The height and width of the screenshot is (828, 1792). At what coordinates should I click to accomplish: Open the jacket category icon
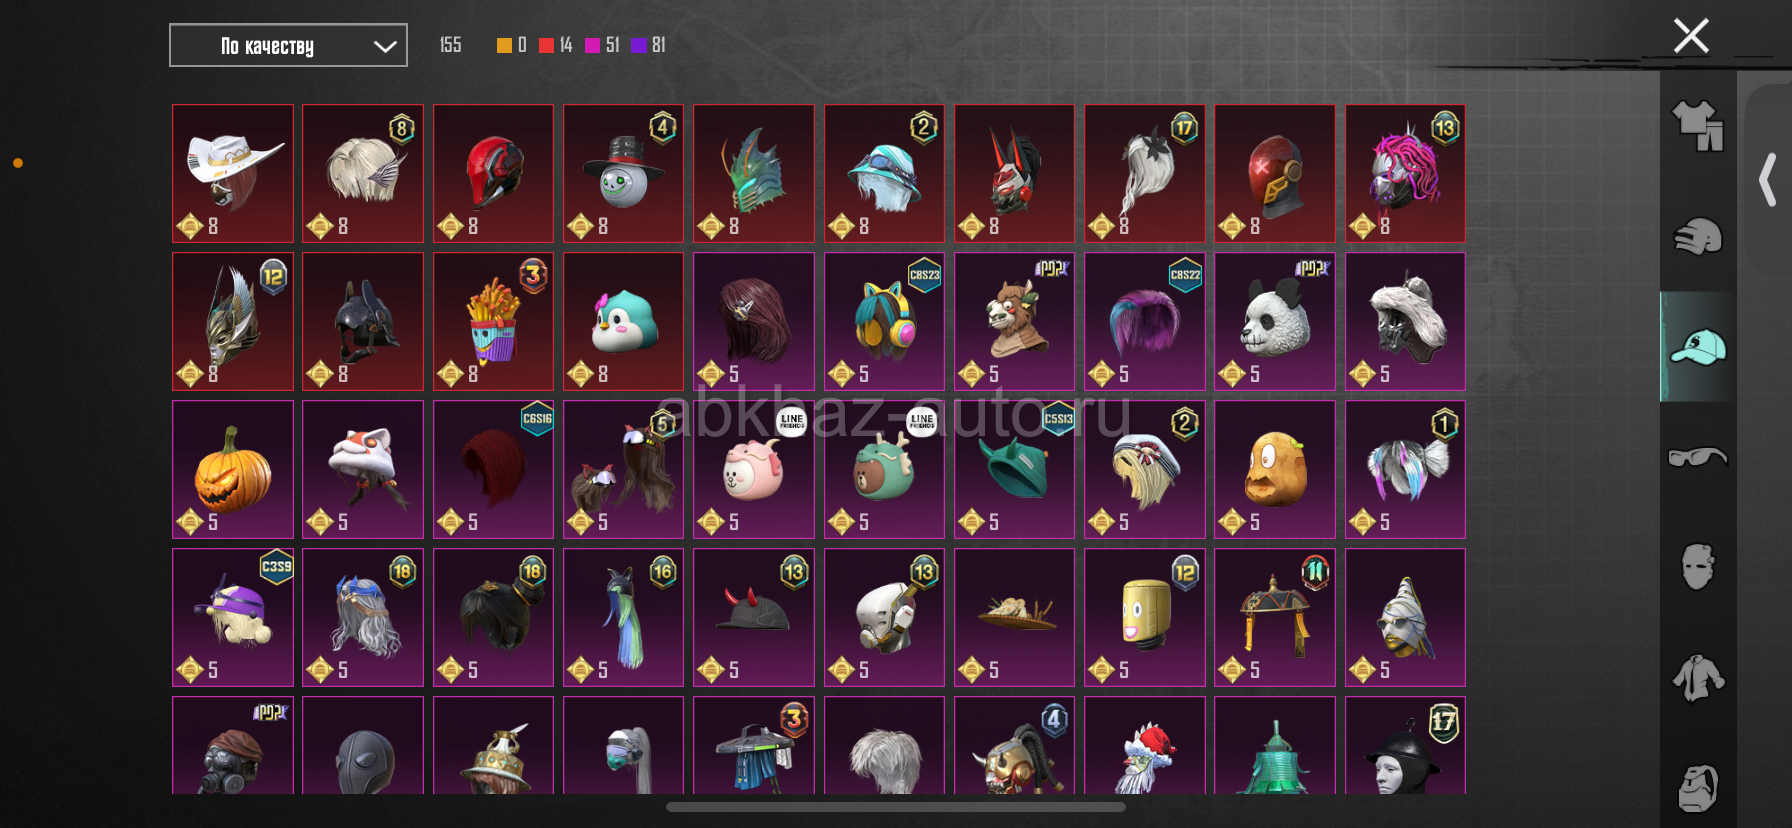[x=1698, y=678]
